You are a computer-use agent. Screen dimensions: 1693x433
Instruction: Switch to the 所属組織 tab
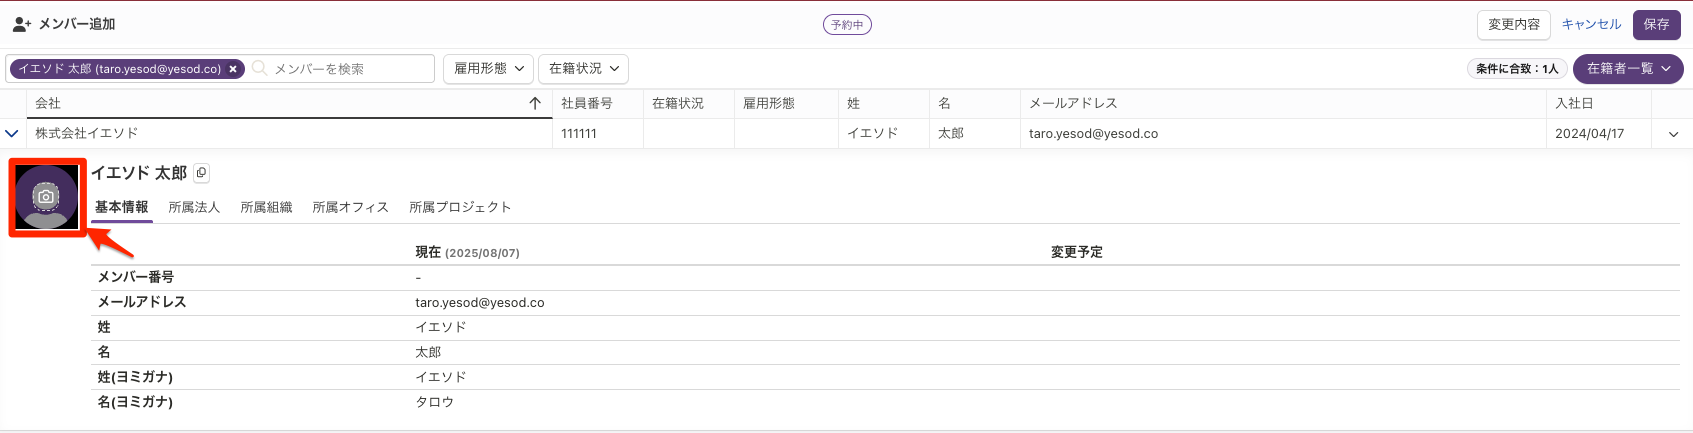click(266, 207)
